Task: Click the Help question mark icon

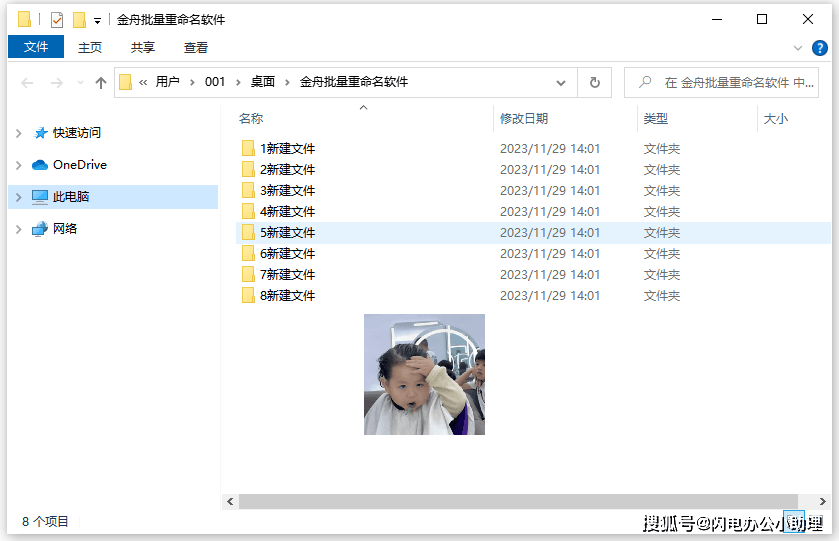Action: click(819, 48)
